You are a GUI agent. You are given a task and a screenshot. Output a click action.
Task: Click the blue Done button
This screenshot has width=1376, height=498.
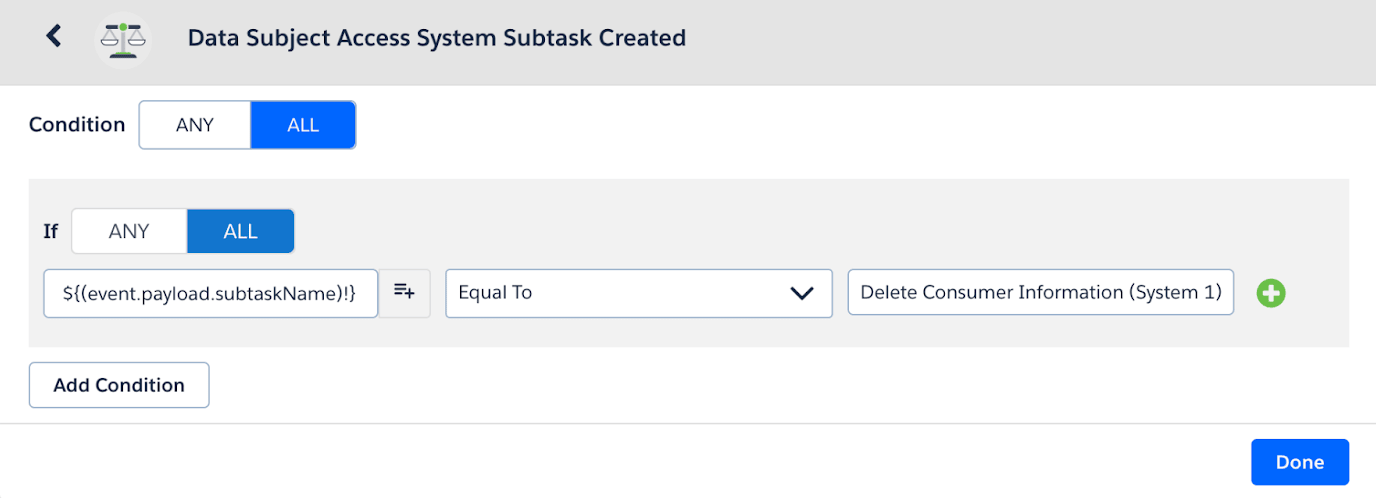(x=1299, y=462)
